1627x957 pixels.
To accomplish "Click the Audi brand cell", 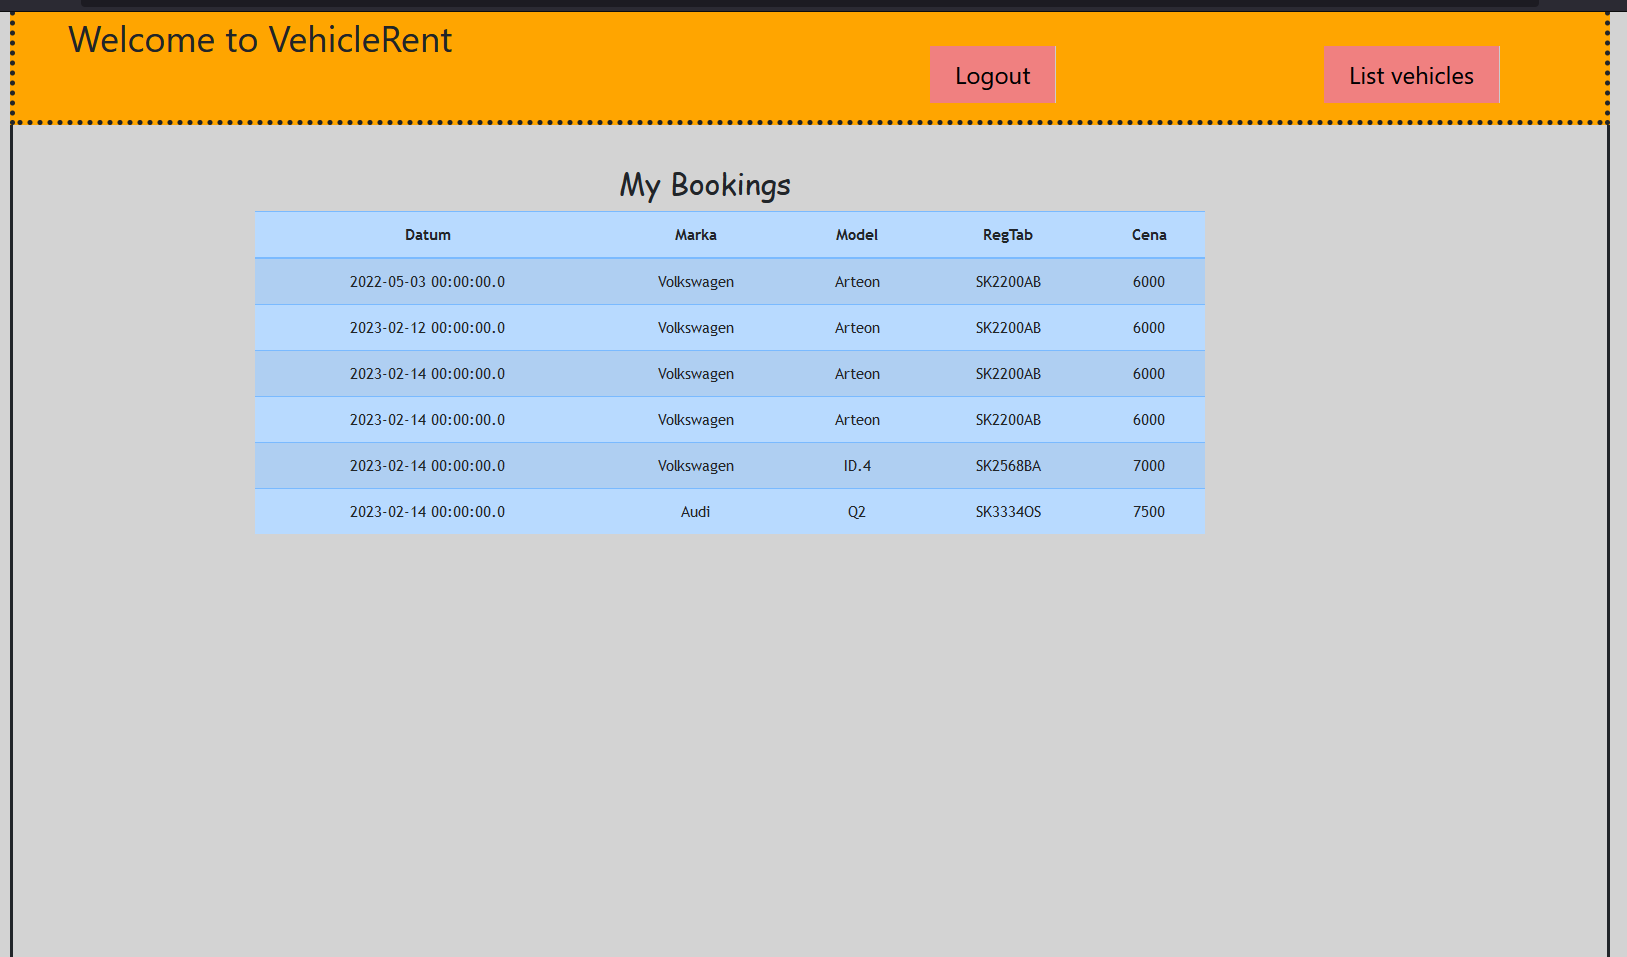I will pos(695,512).
